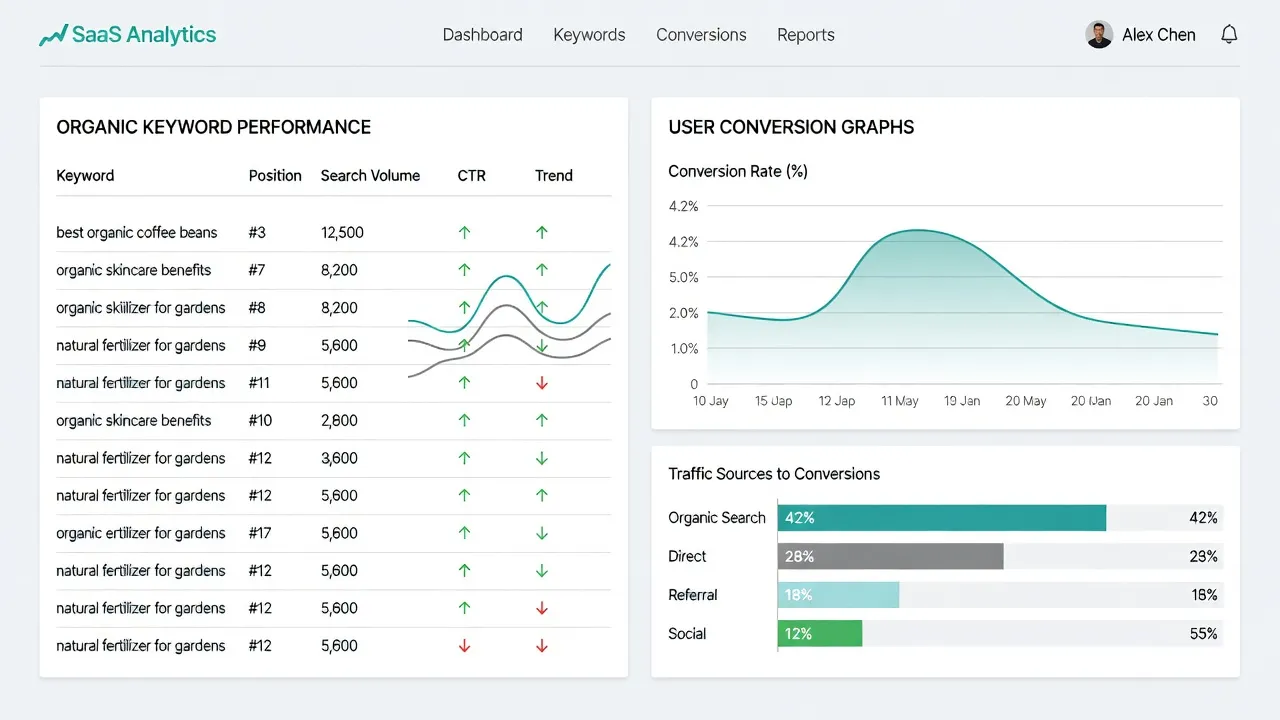Viewport: 1280px width, 720px height.
Task: Click the Trend arrow in the 3,600 volume row
Action: coord(542,458)
